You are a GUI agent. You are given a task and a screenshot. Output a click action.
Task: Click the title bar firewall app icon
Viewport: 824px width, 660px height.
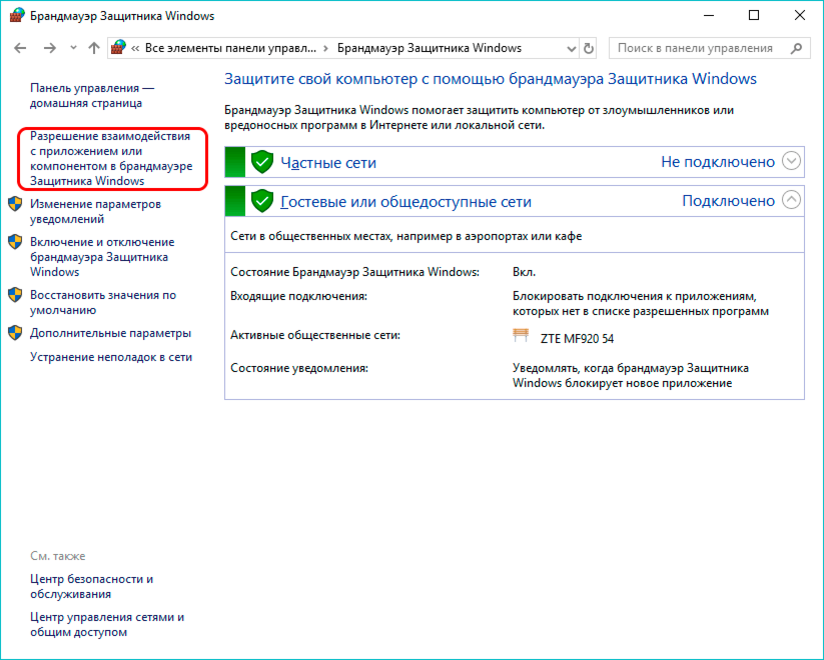coord(17,15)
